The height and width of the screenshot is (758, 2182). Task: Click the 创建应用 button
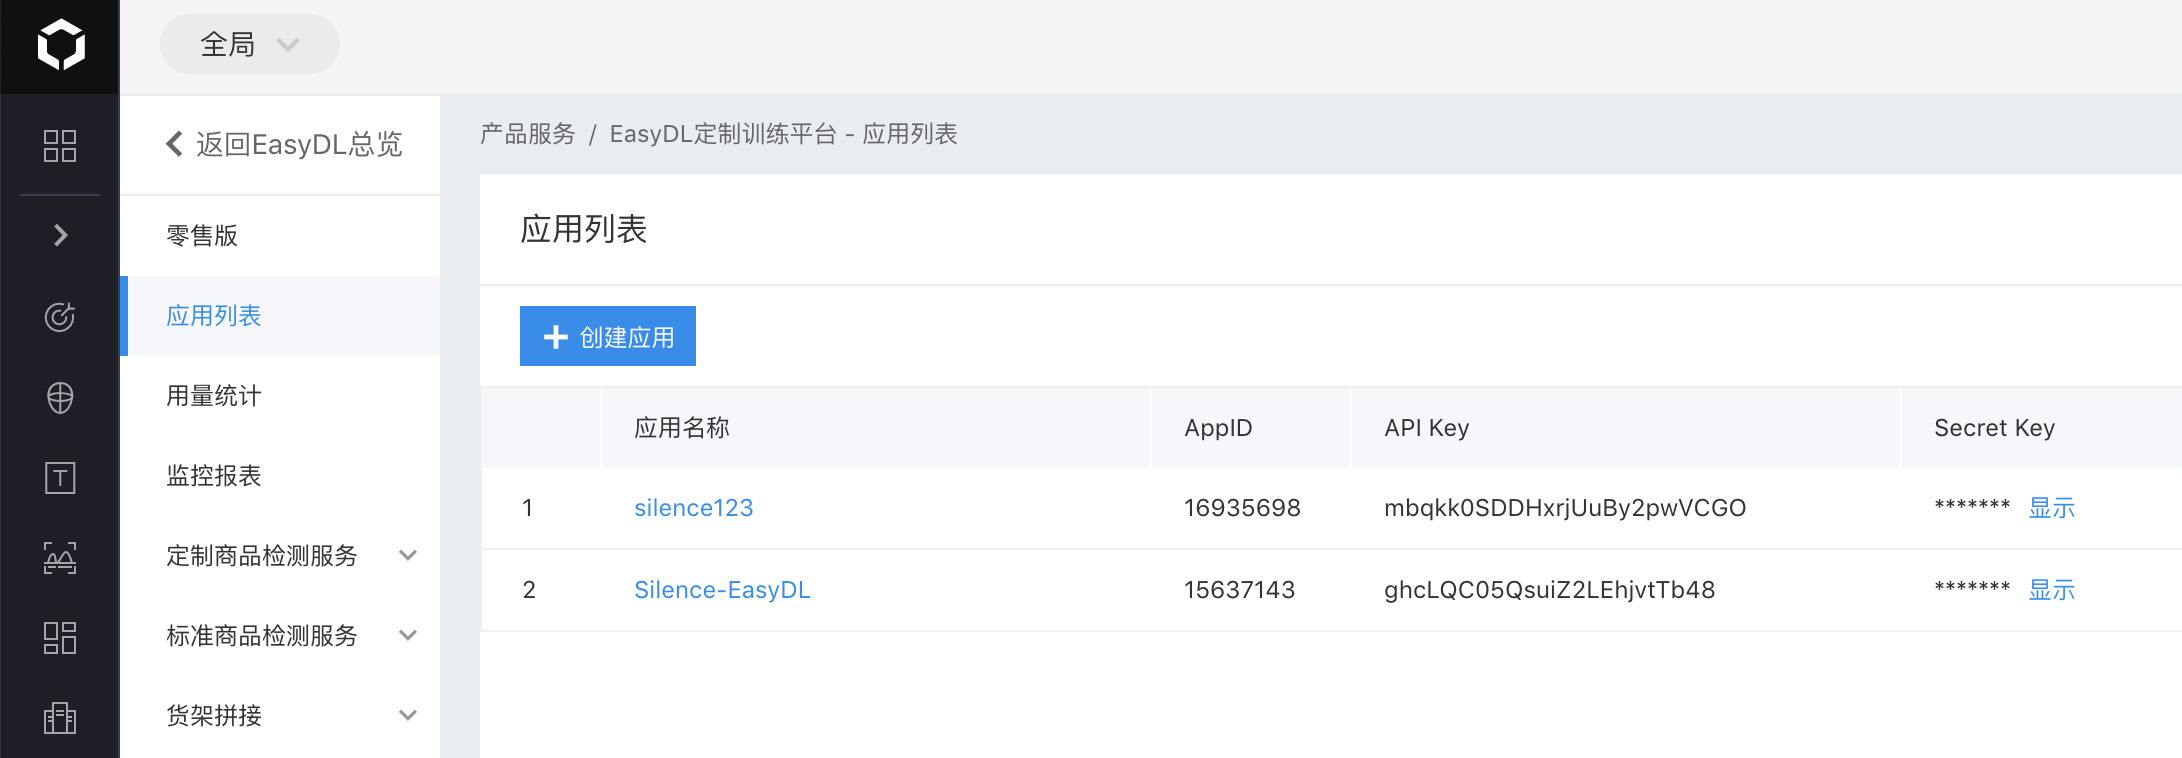coord(607,337)
